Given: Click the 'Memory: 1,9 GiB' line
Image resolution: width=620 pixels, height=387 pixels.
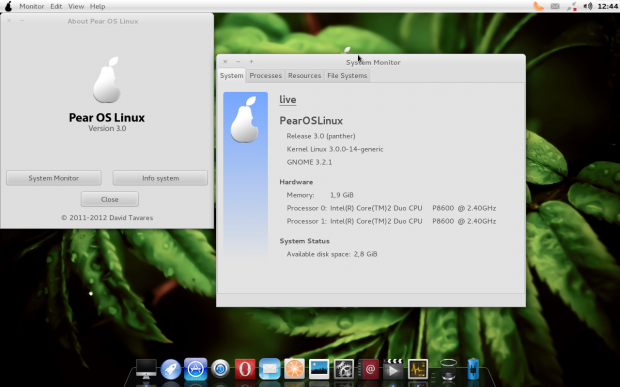Looking at the screenshot, I should tap(320, 195).
